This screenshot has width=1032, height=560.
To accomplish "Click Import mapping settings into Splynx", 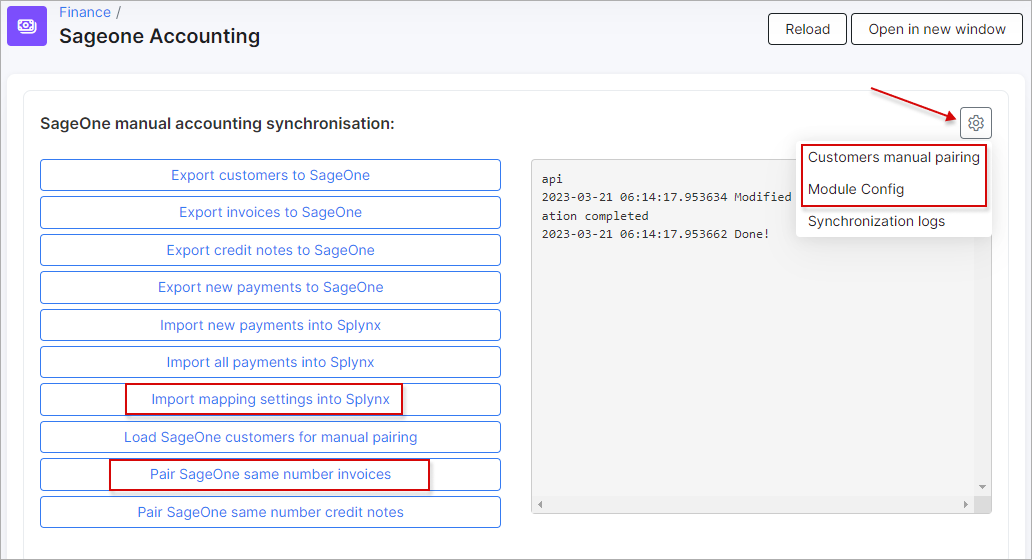I will coord(270,399).
